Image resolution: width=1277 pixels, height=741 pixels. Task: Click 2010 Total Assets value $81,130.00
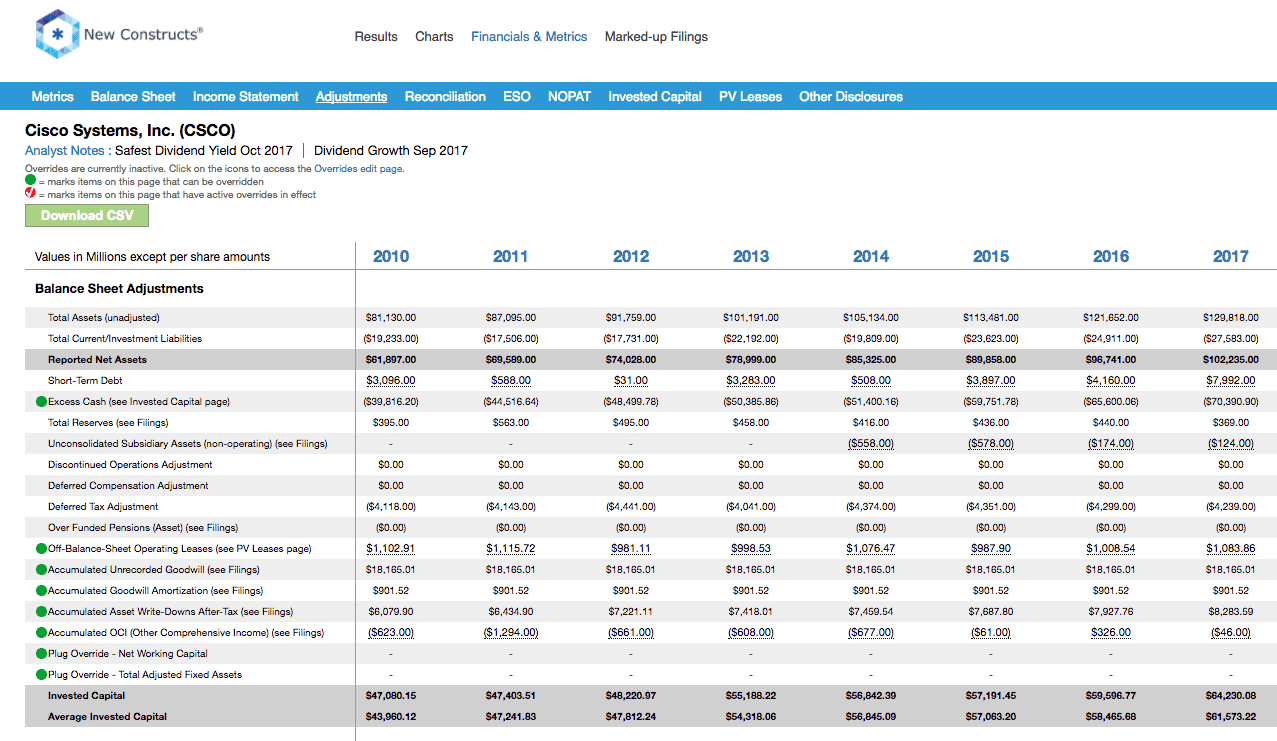[391, 318]
